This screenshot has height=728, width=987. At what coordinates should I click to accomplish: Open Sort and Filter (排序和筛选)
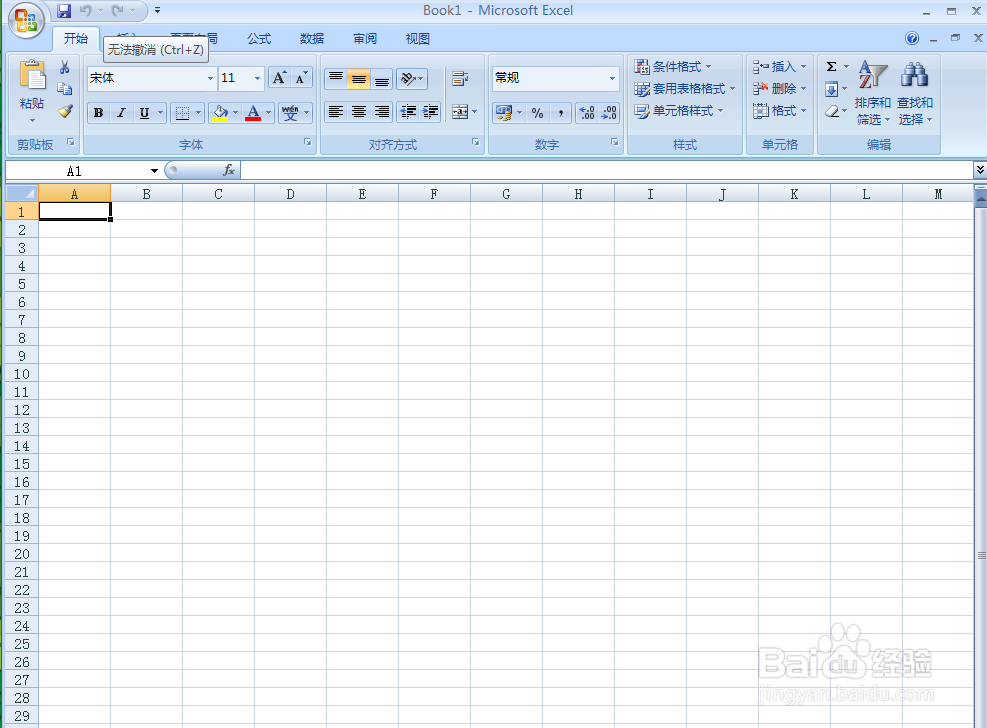coord(872,92)
